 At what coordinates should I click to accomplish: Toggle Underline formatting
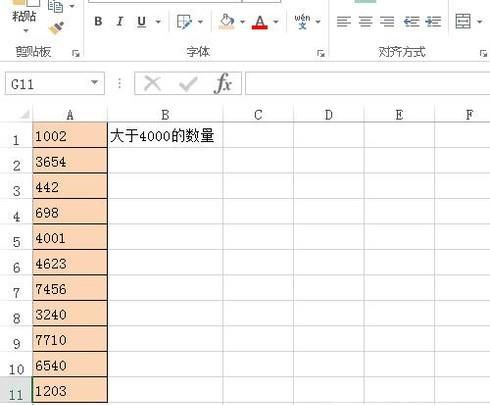click(142, 22)
